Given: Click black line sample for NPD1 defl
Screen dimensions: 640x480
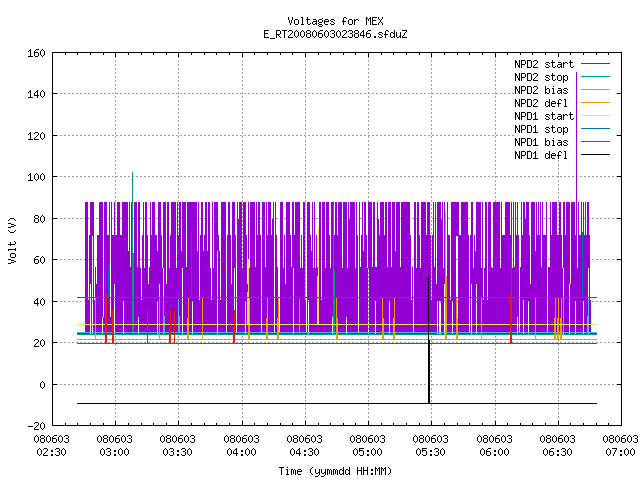Looking at the screenshot, I should coord(595,155).
